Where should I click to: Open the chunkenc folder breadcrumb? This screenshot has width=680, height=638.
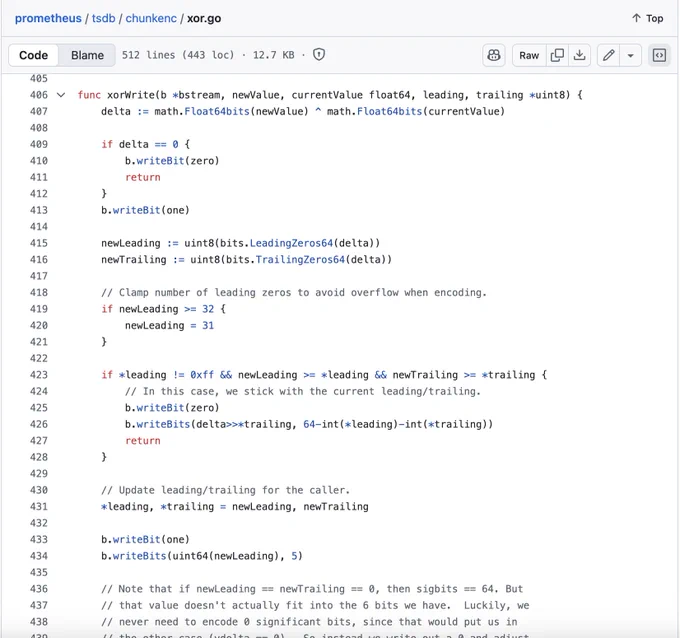[151, 18]
